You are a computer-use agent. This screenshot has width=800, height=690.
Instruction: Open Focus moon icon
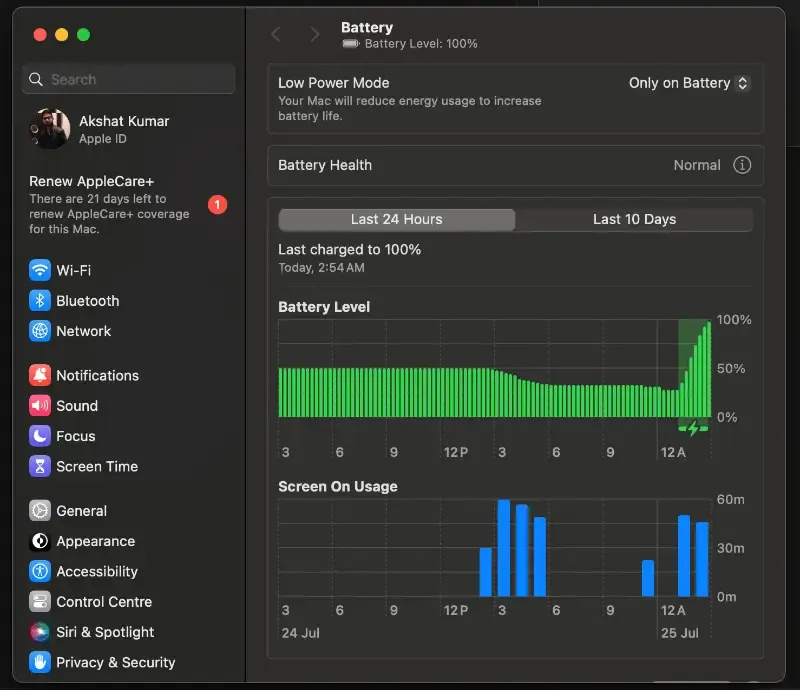click(x=40, y=436)
